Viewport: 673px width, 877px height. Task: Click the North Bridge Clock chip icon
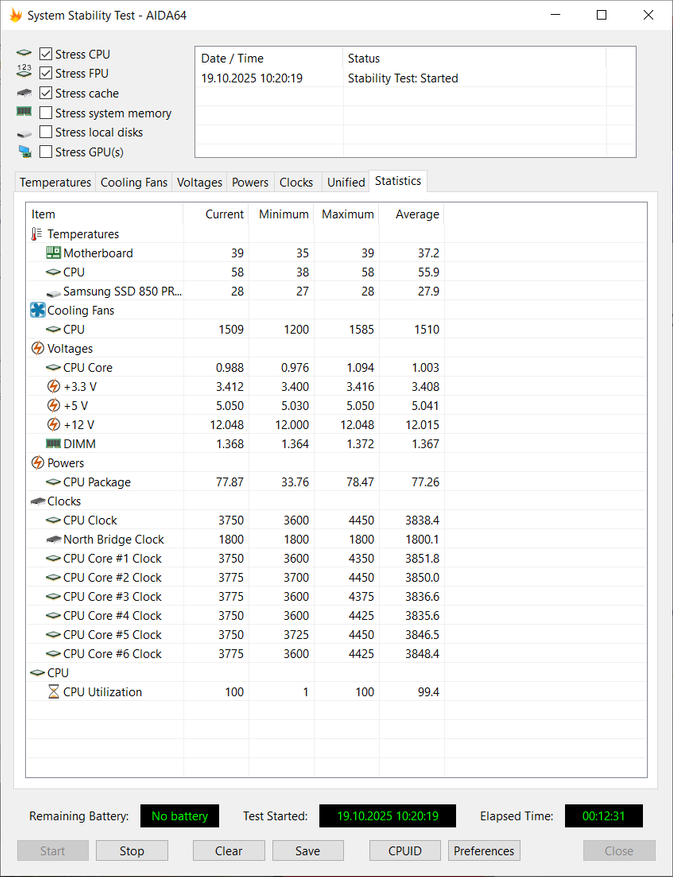click(53, 539)
